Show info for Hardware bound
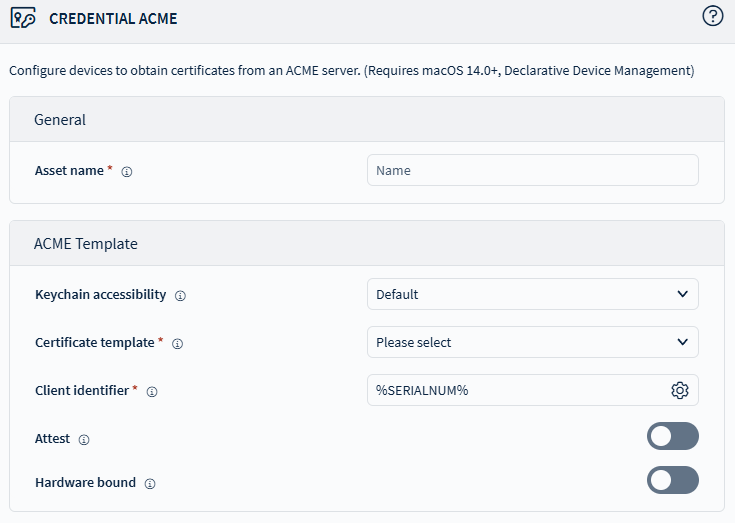This screenshot has width=735, height=523. point(150,483)
